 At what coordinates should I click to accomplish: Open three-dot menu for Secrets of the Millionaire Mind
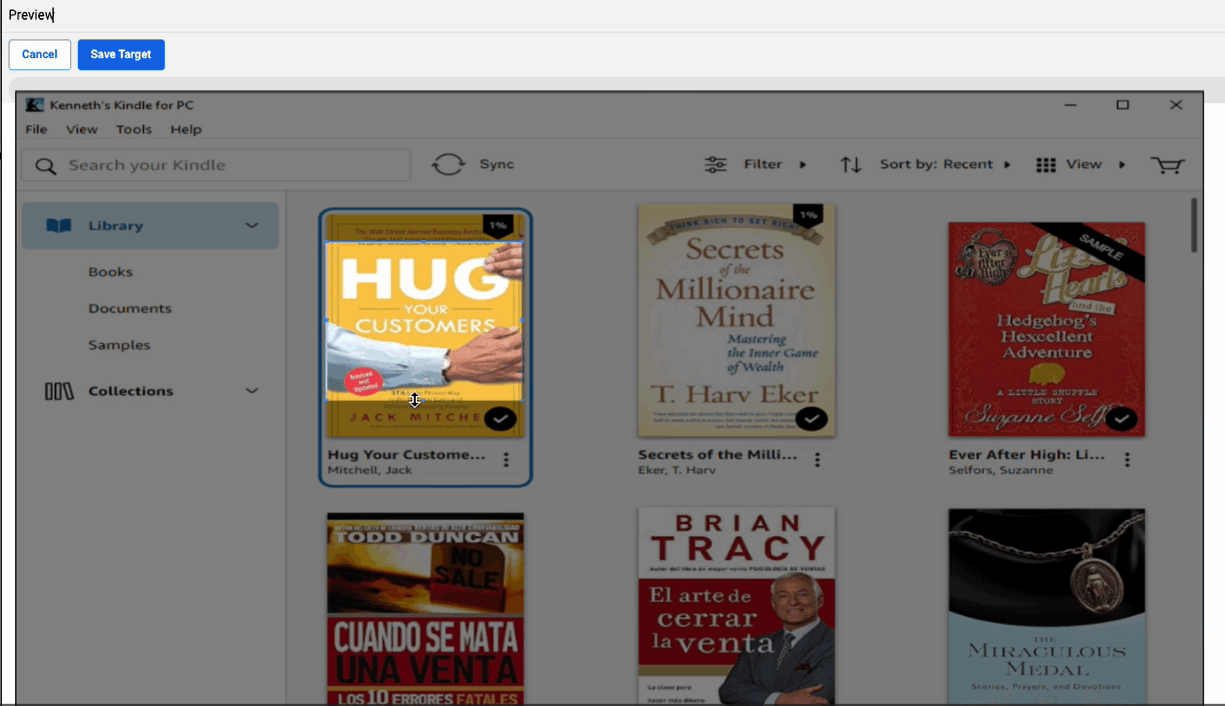(817, 460)
